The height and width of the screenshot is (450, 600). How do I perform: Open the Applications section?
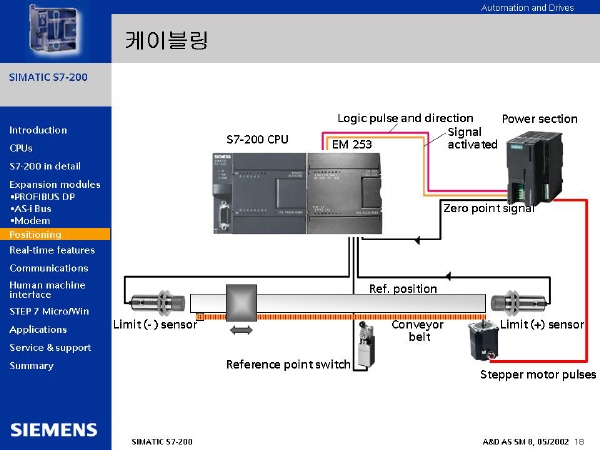pos(38,329)
